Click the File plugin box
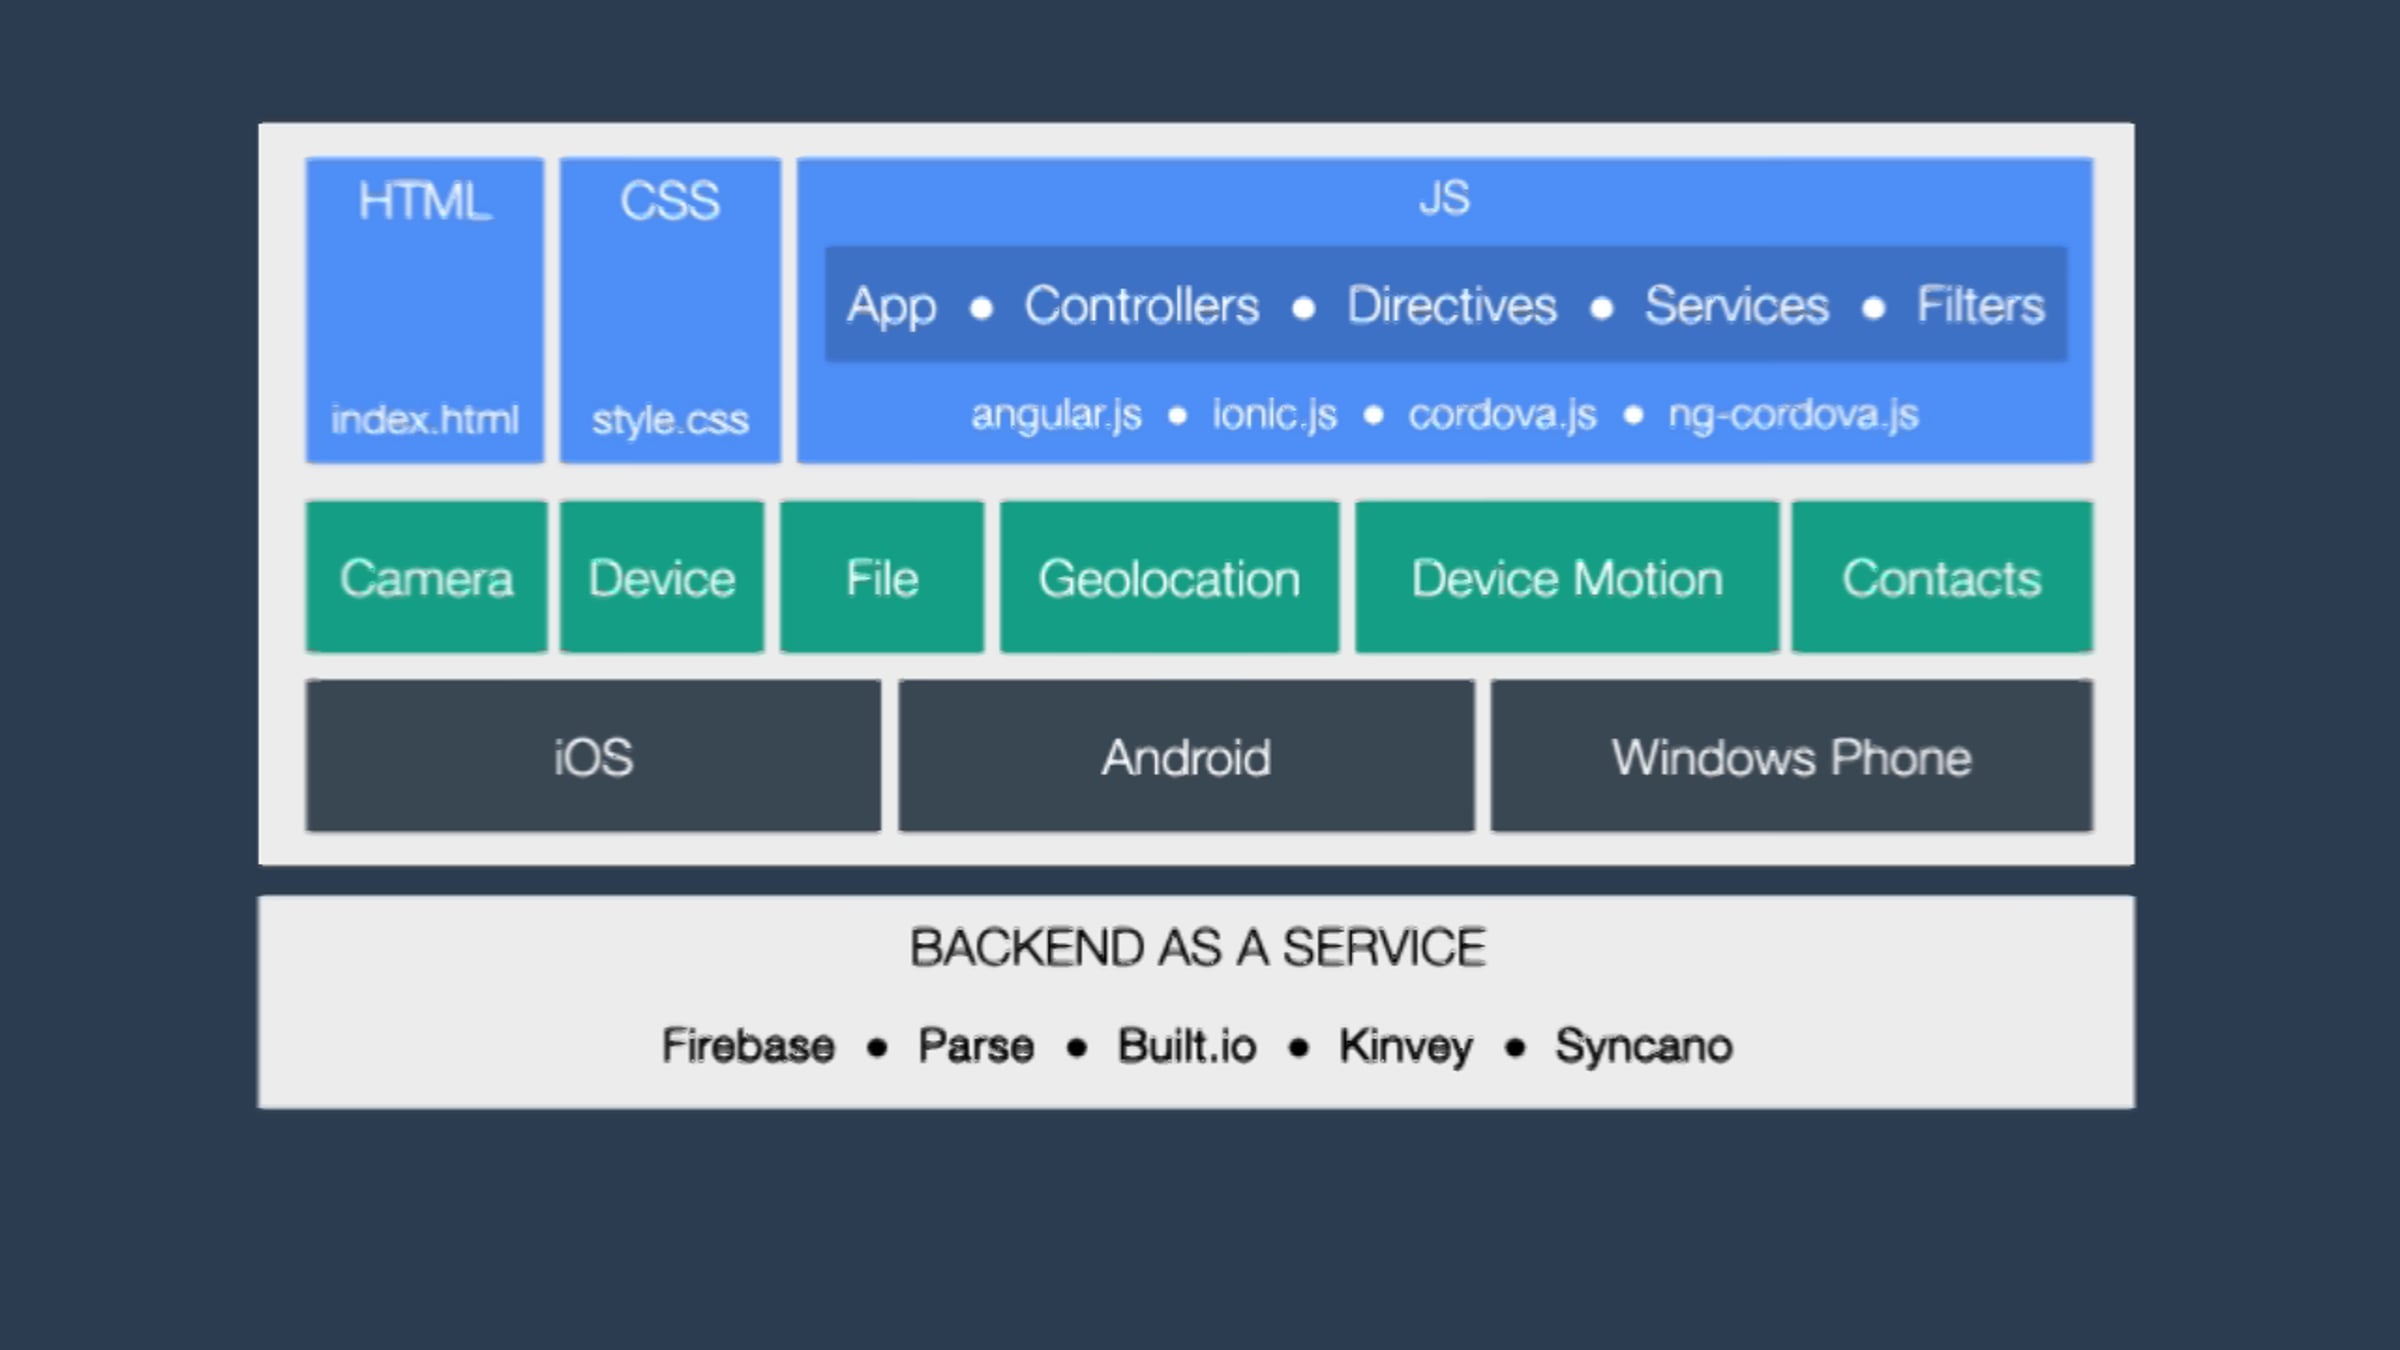The height and width of the screenshot is (1350, 2400). point(882,577)
